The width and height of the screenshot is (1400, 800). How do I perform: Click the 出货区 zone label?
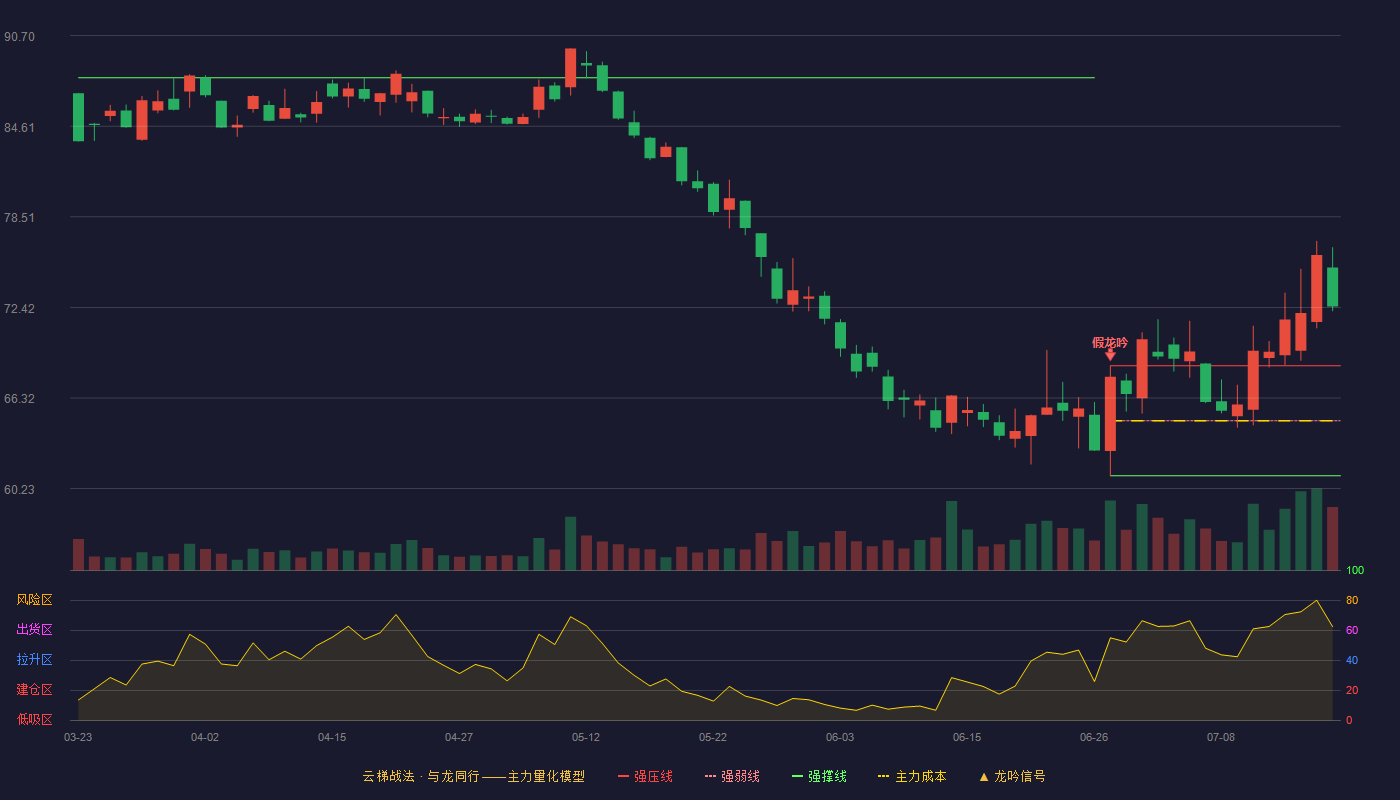coord(34,630)
